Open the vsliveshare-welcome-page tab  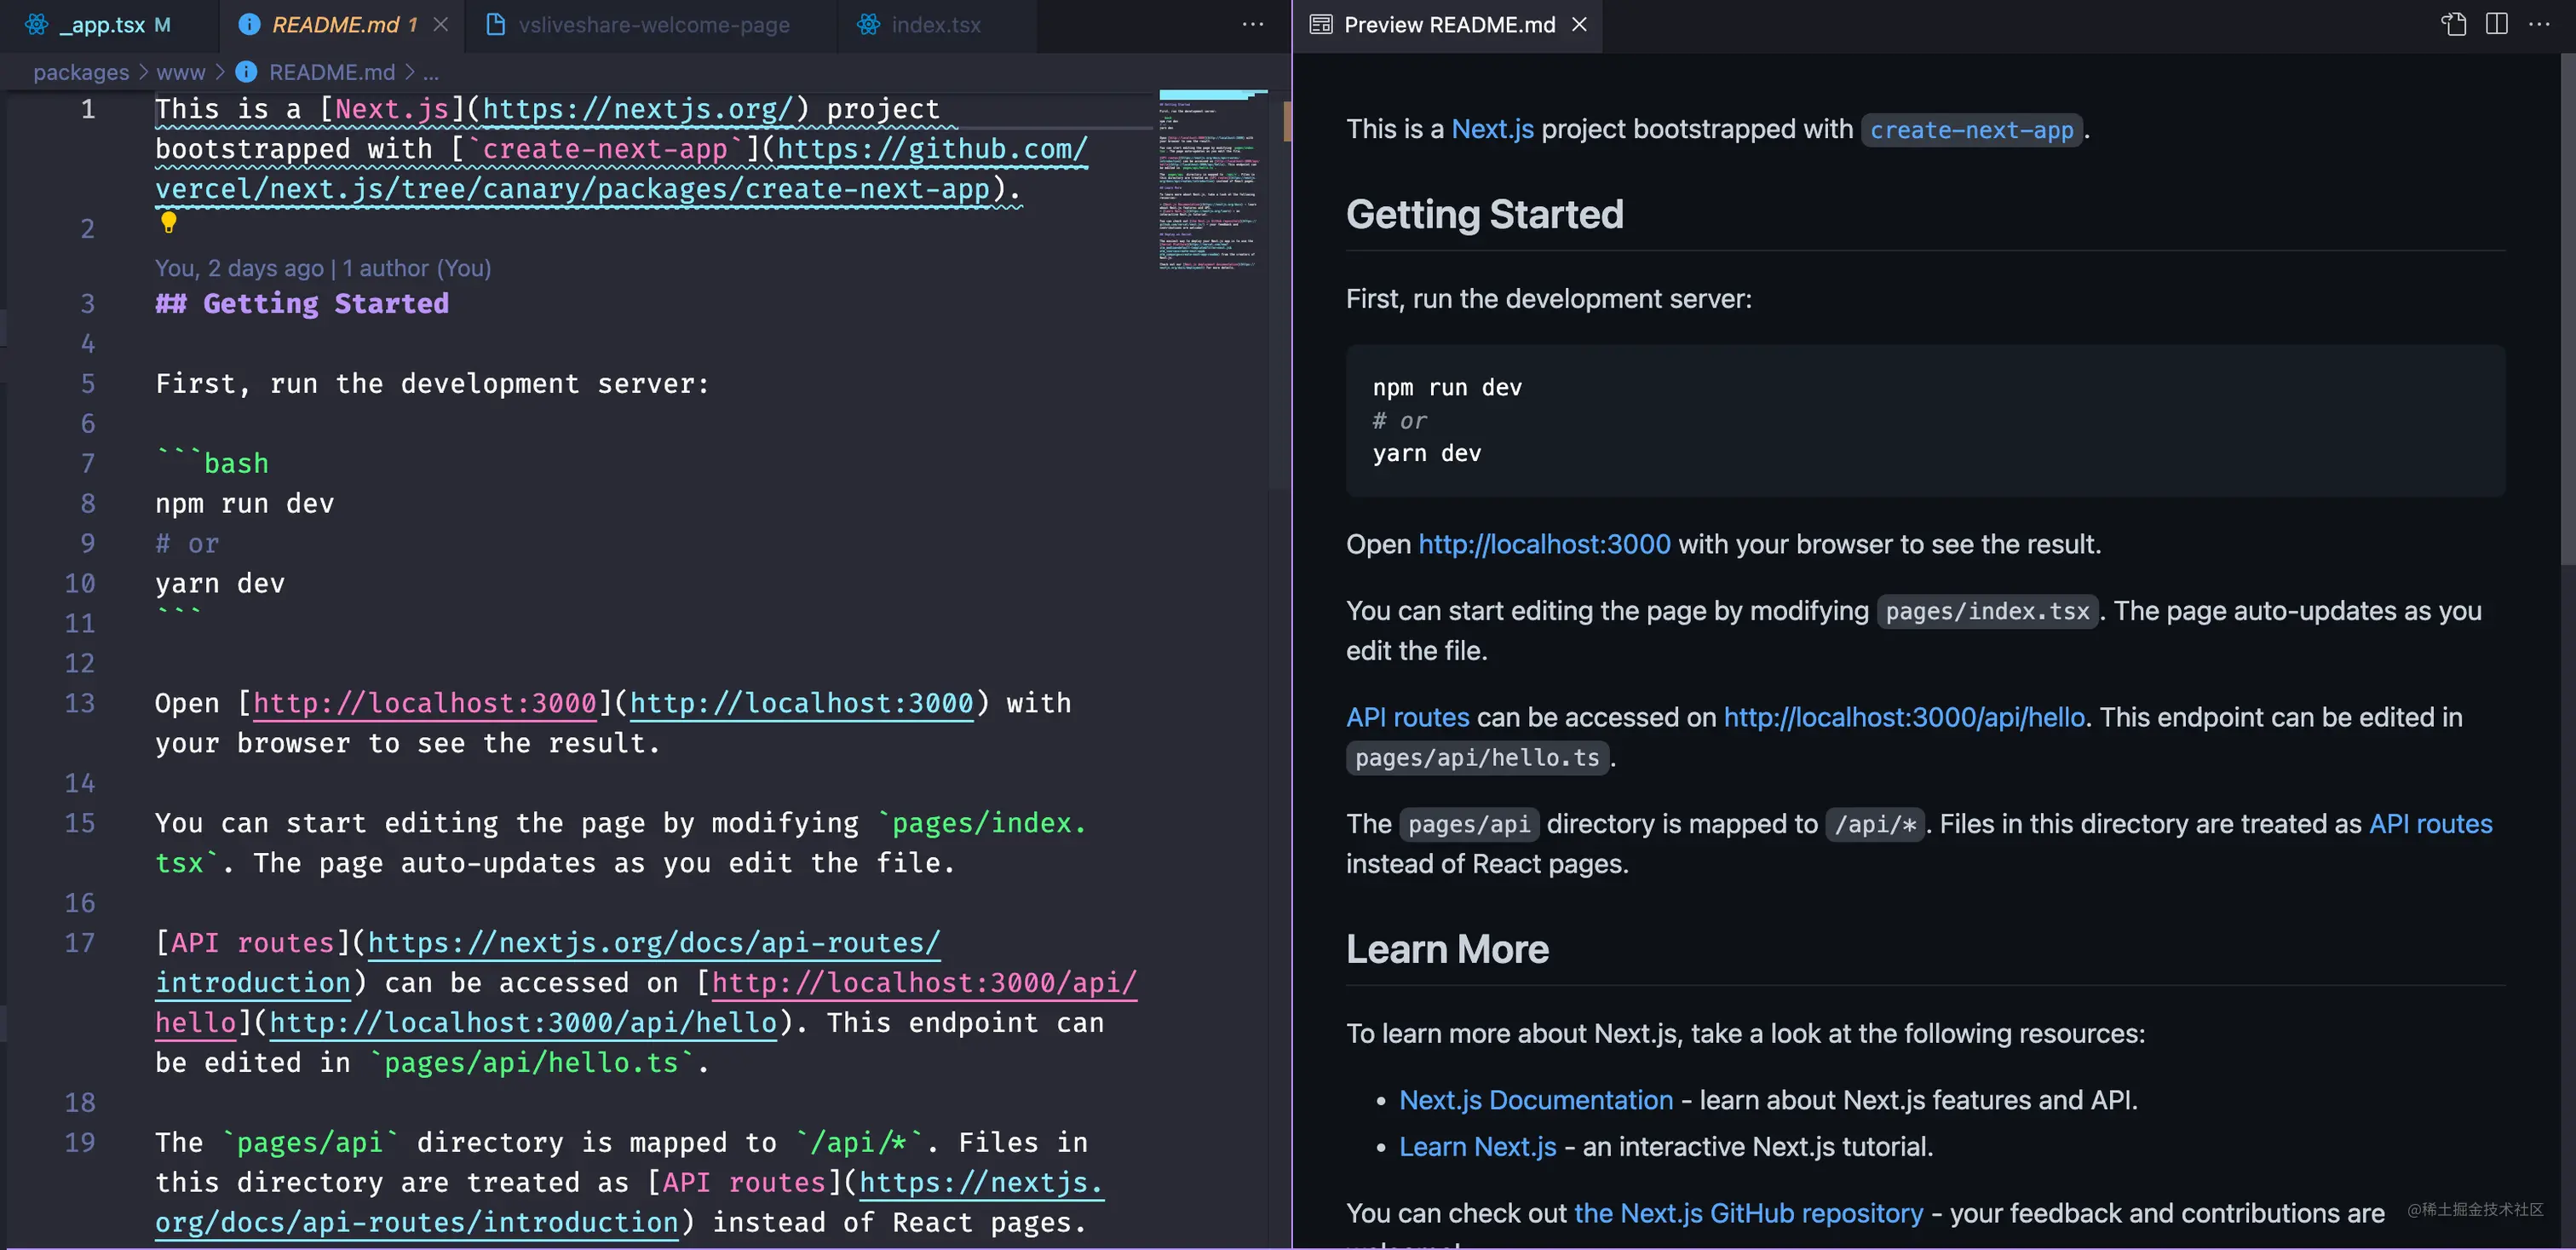tap(653, 24)
